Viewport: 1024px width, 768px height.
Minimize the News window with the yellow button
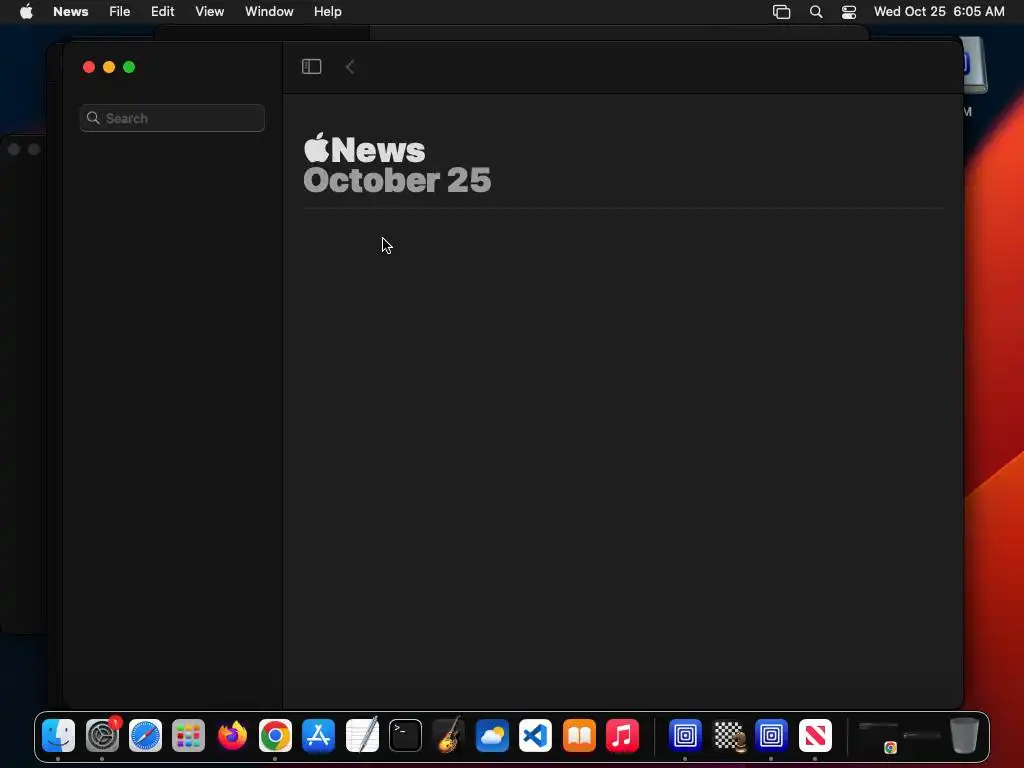[109, 67]
